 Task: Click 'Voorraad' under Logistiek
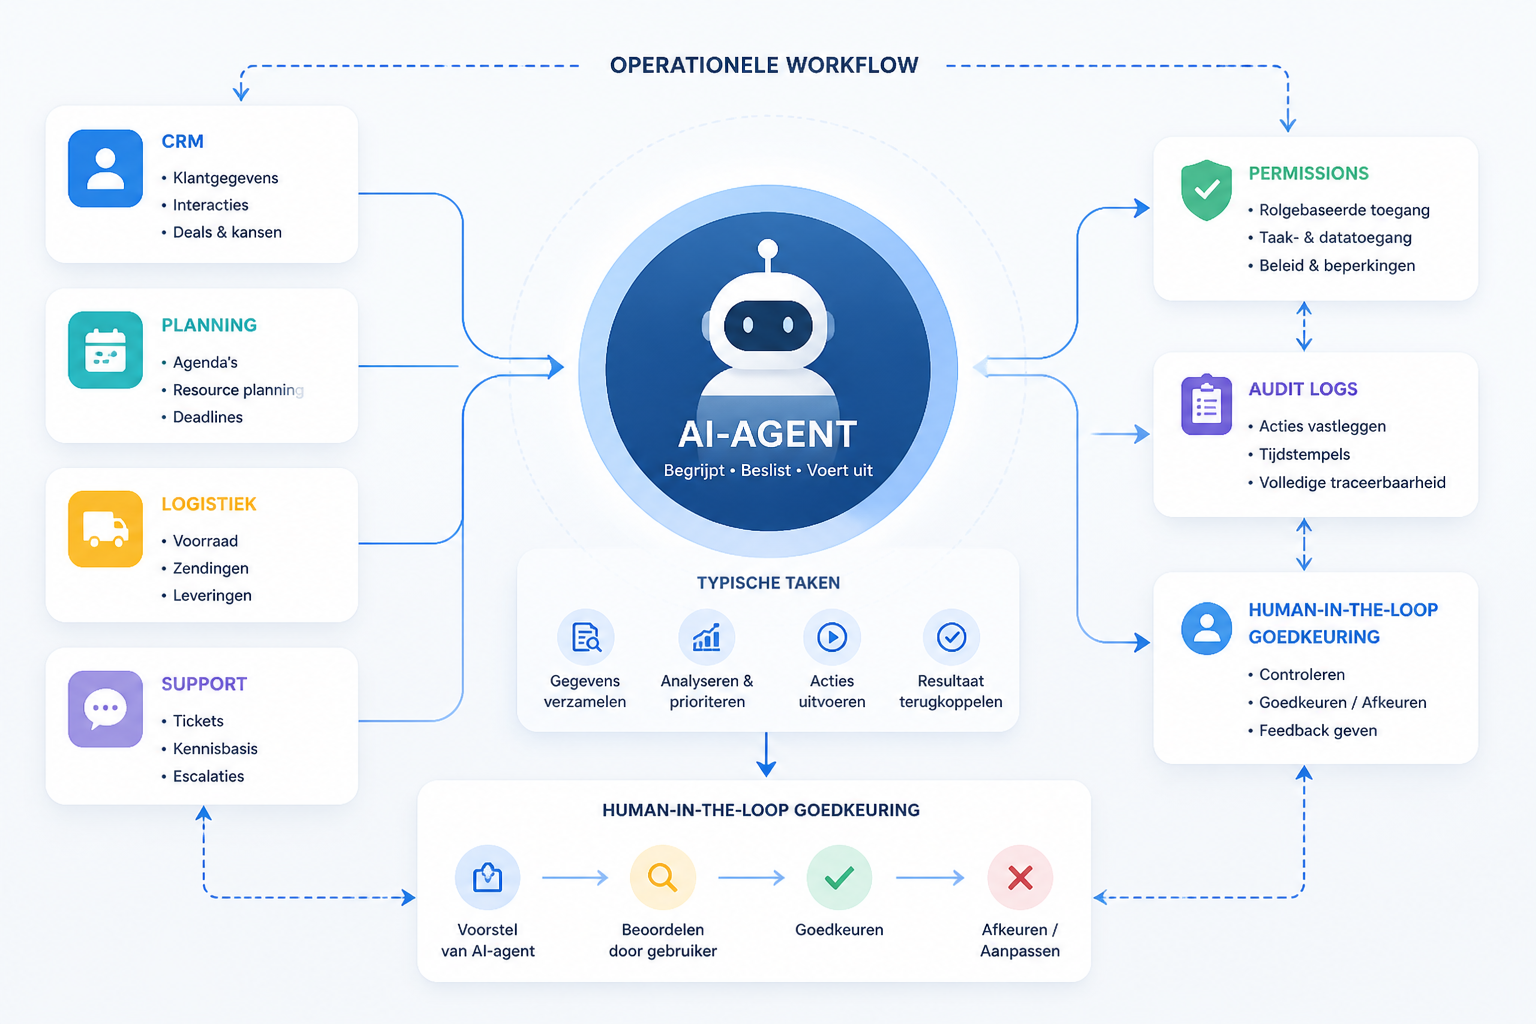205,541
